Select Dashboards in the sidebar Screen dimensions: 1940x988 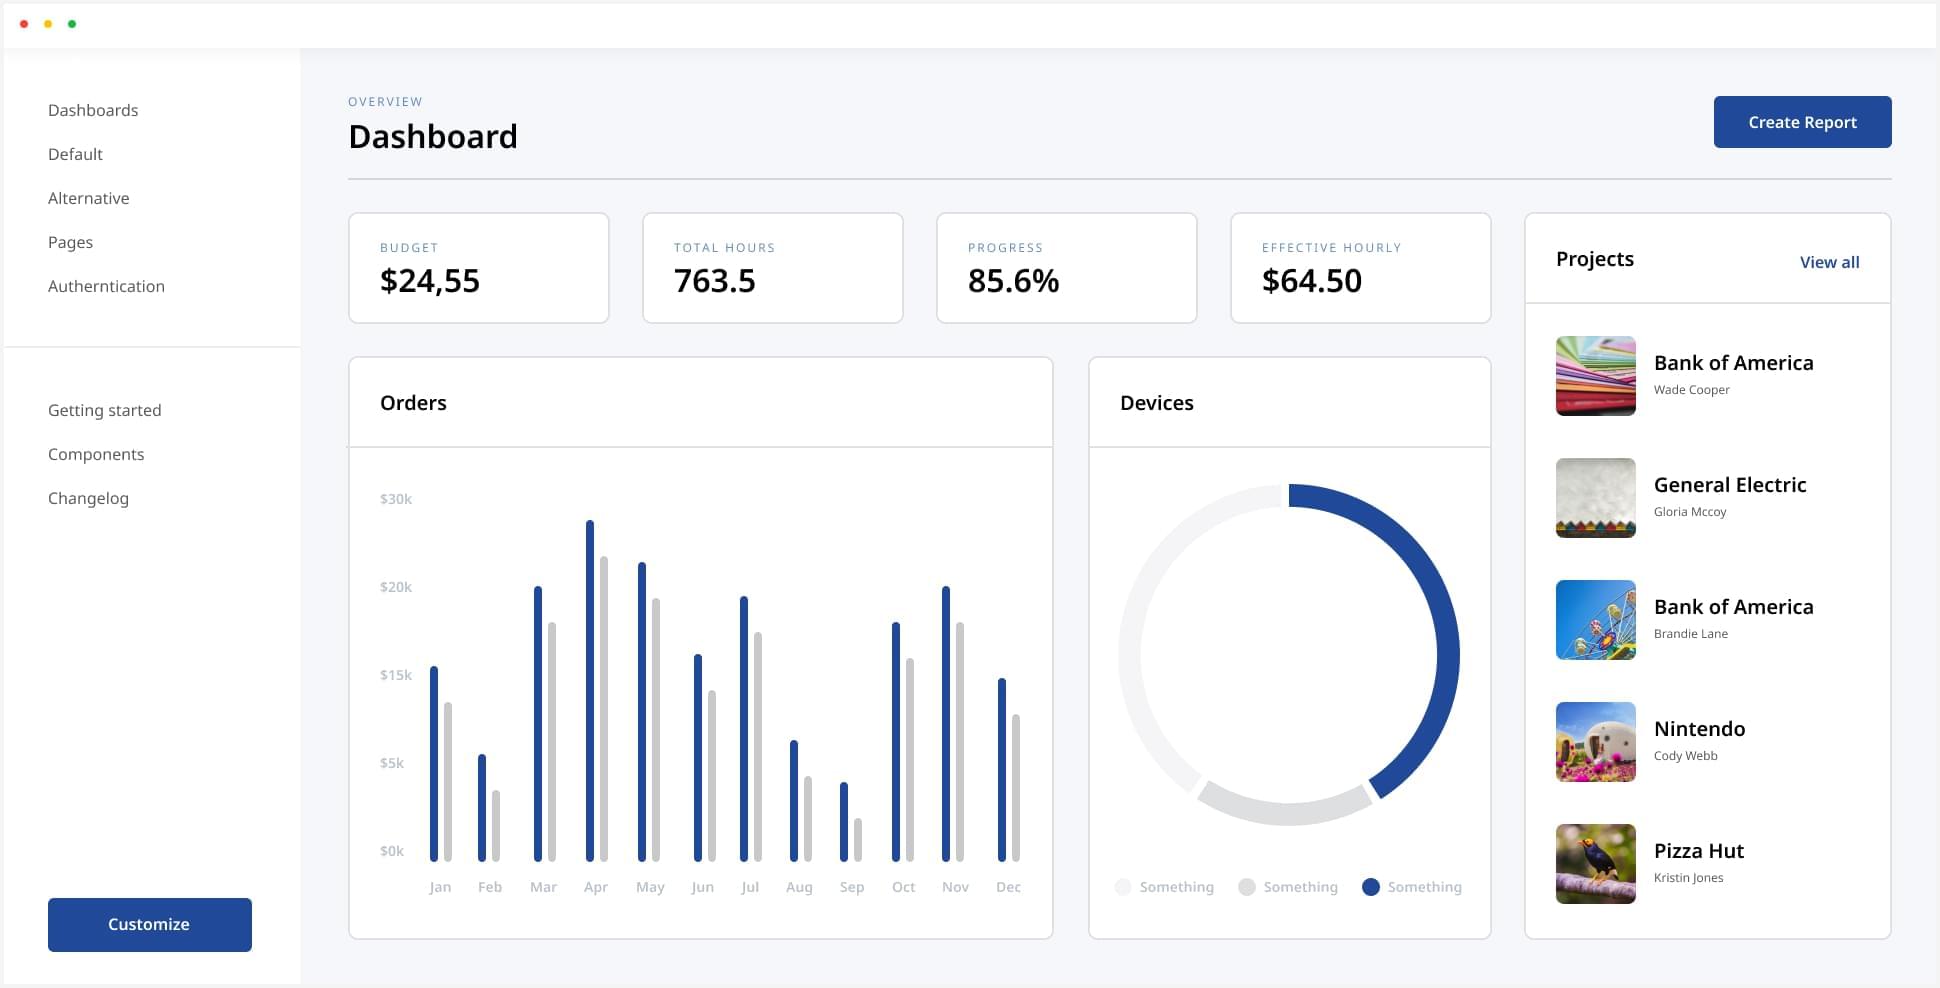(93, 110)
